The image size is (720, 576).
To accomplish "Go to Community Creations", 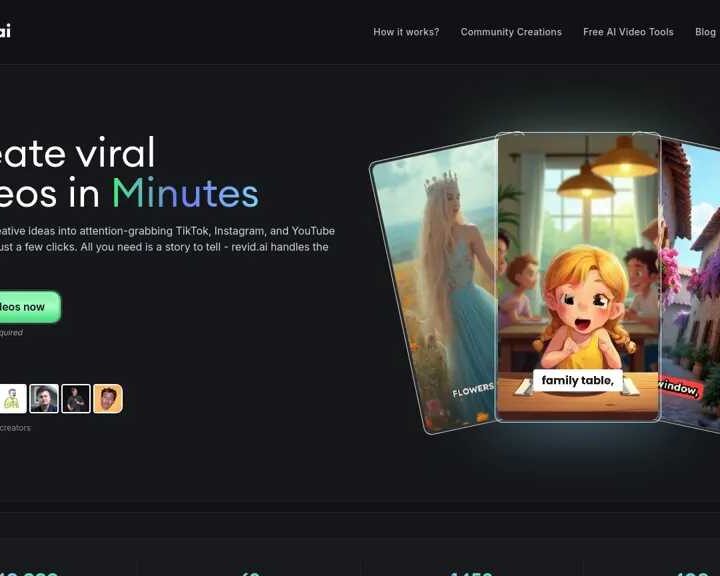I will (511, 32).
